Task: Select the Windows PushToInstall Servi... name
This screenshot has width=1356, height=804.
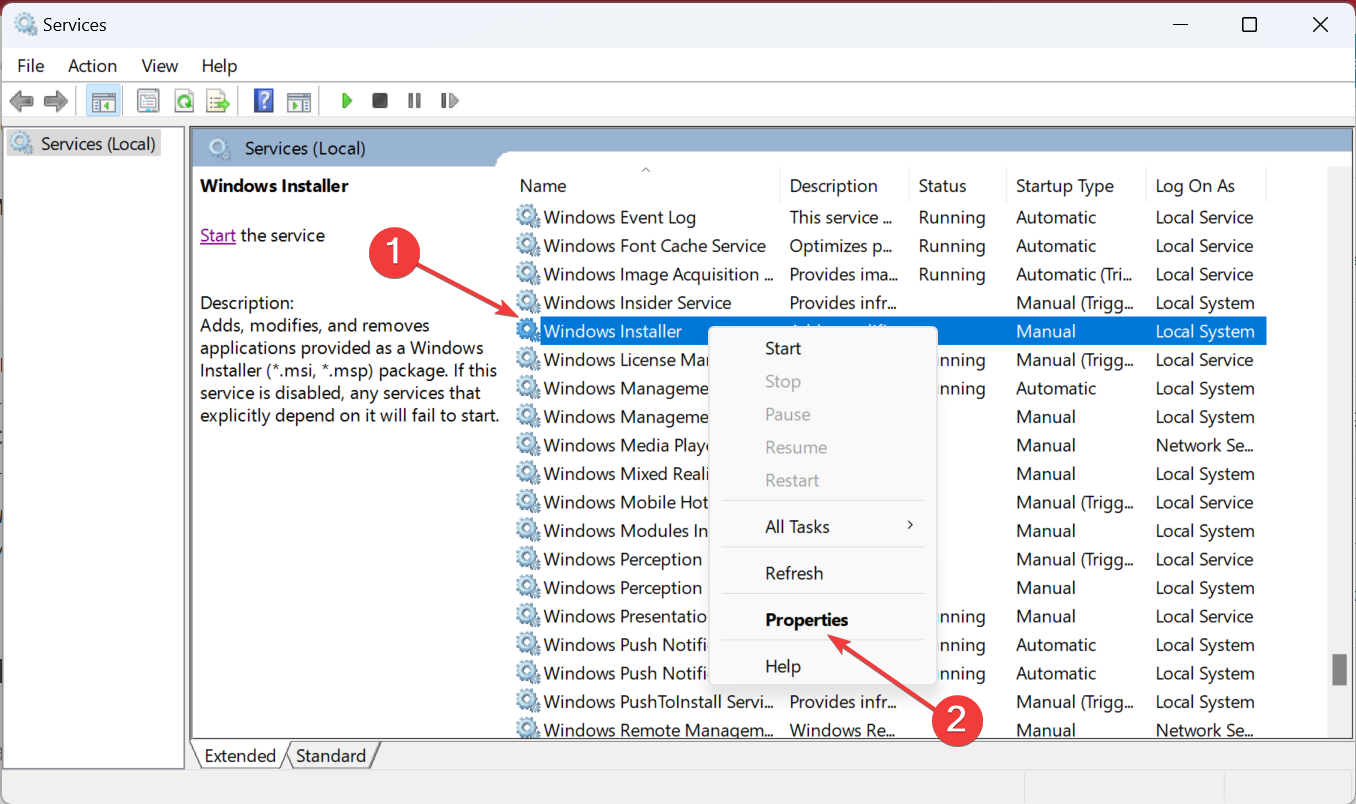Action: coord(659,701)
